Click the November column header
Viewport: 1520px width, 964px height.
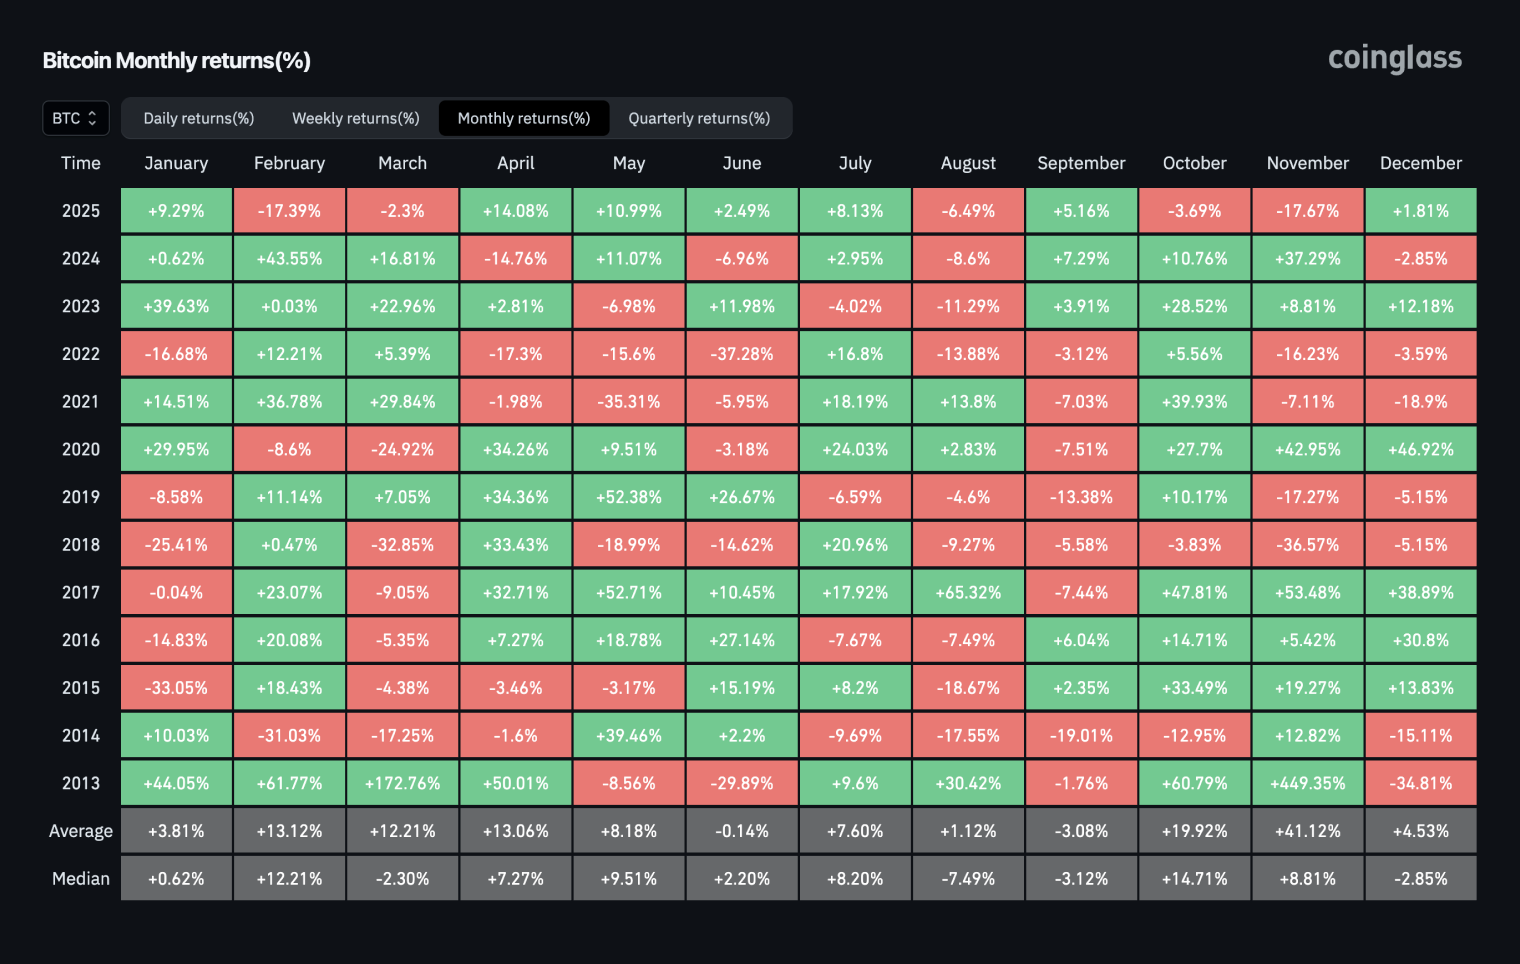[x=1307, y=163]
